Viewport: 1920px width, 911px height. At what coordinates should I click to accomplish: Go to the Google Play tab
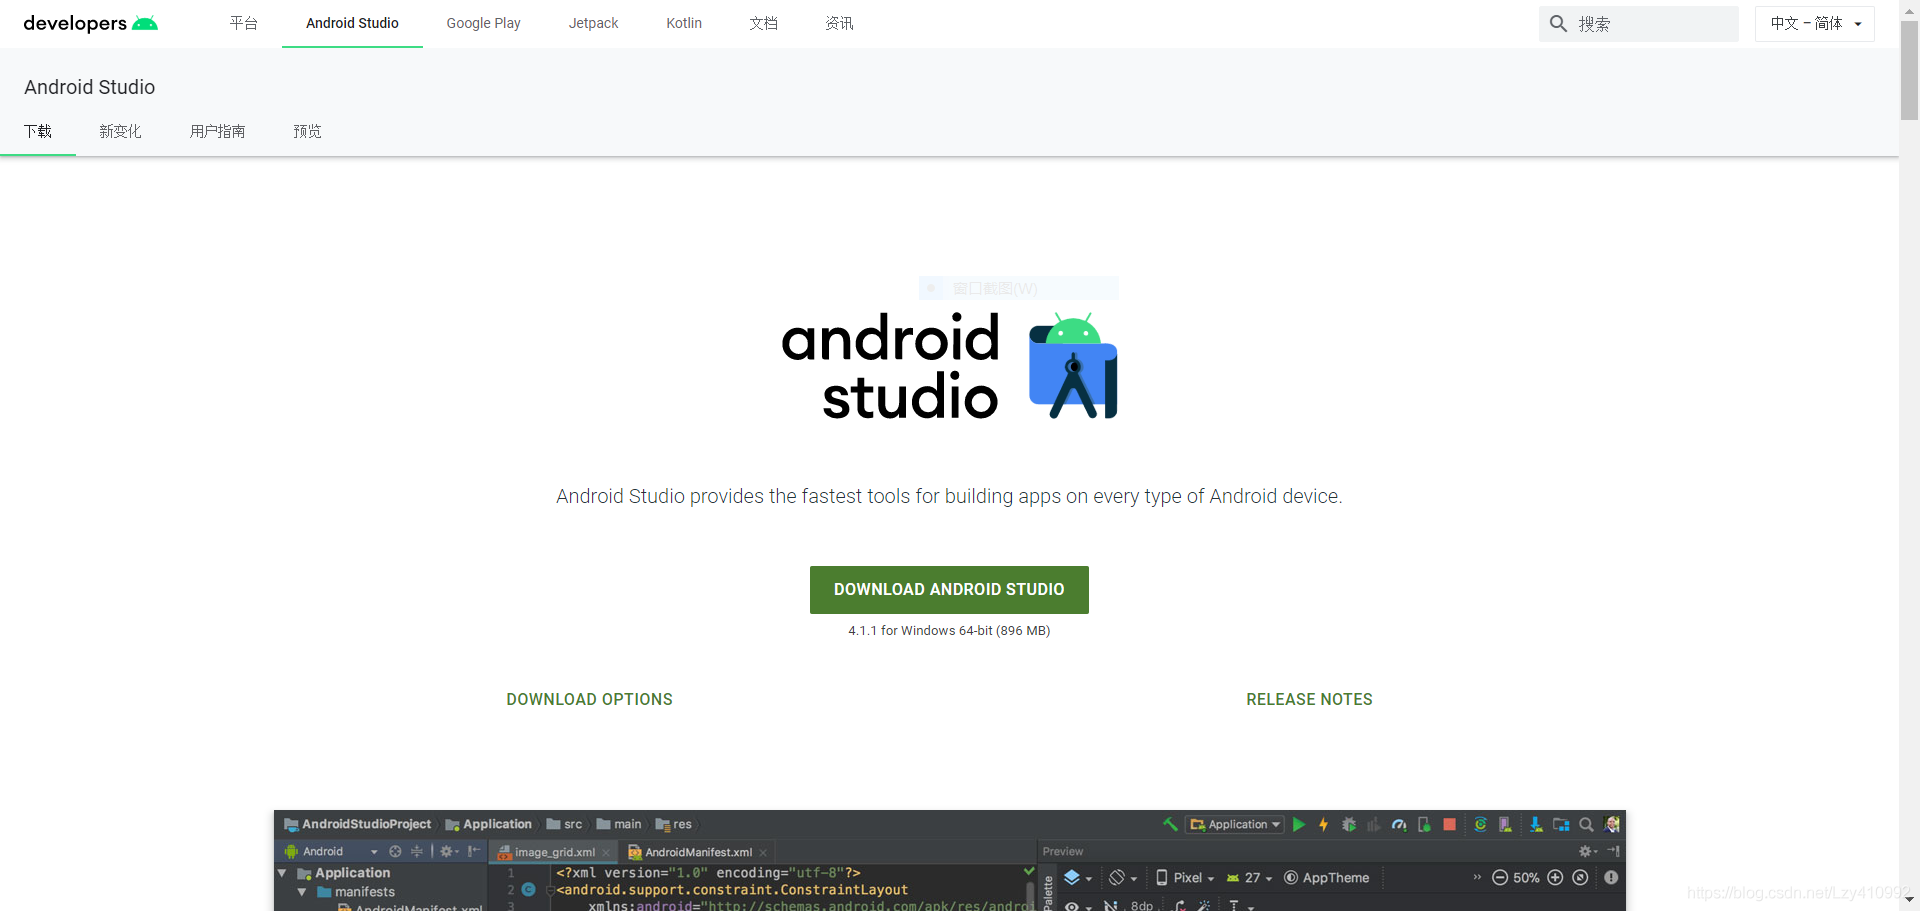click(x=483, y=23)
